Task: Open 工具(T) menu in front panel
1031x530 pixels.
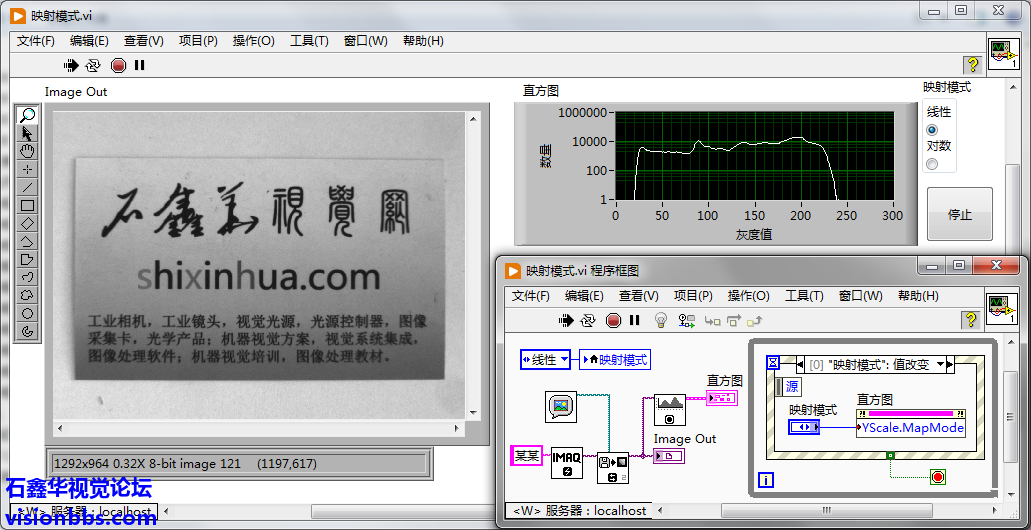Action: pyautogui.click(x=309, y=41)
